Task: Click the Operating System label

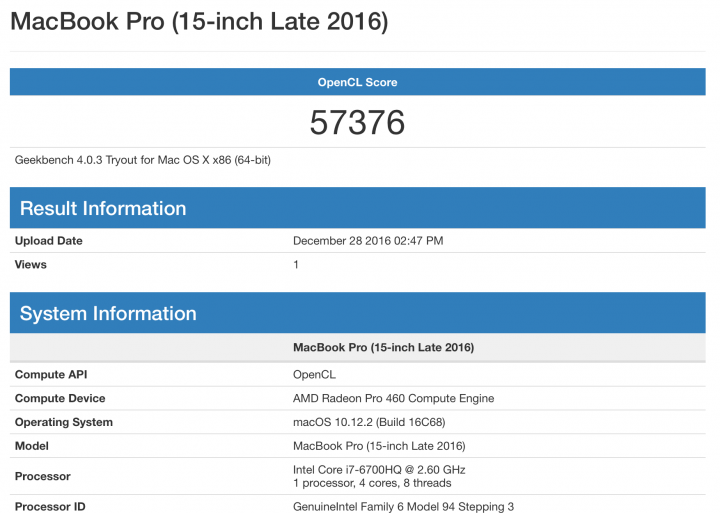Action: [x=64, y=422]
